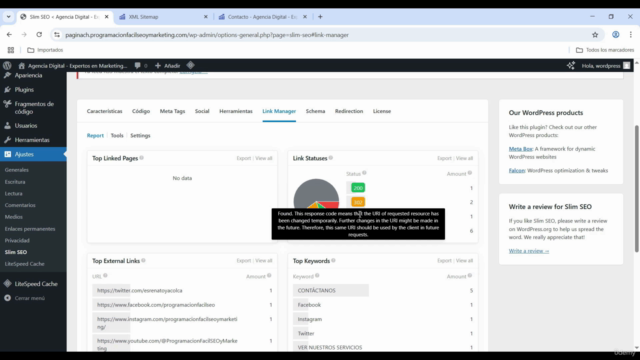Viewport: 640px width, 360px height.
Task: Open the License tab
Action: pyautogui.click(x=382, y=111)
